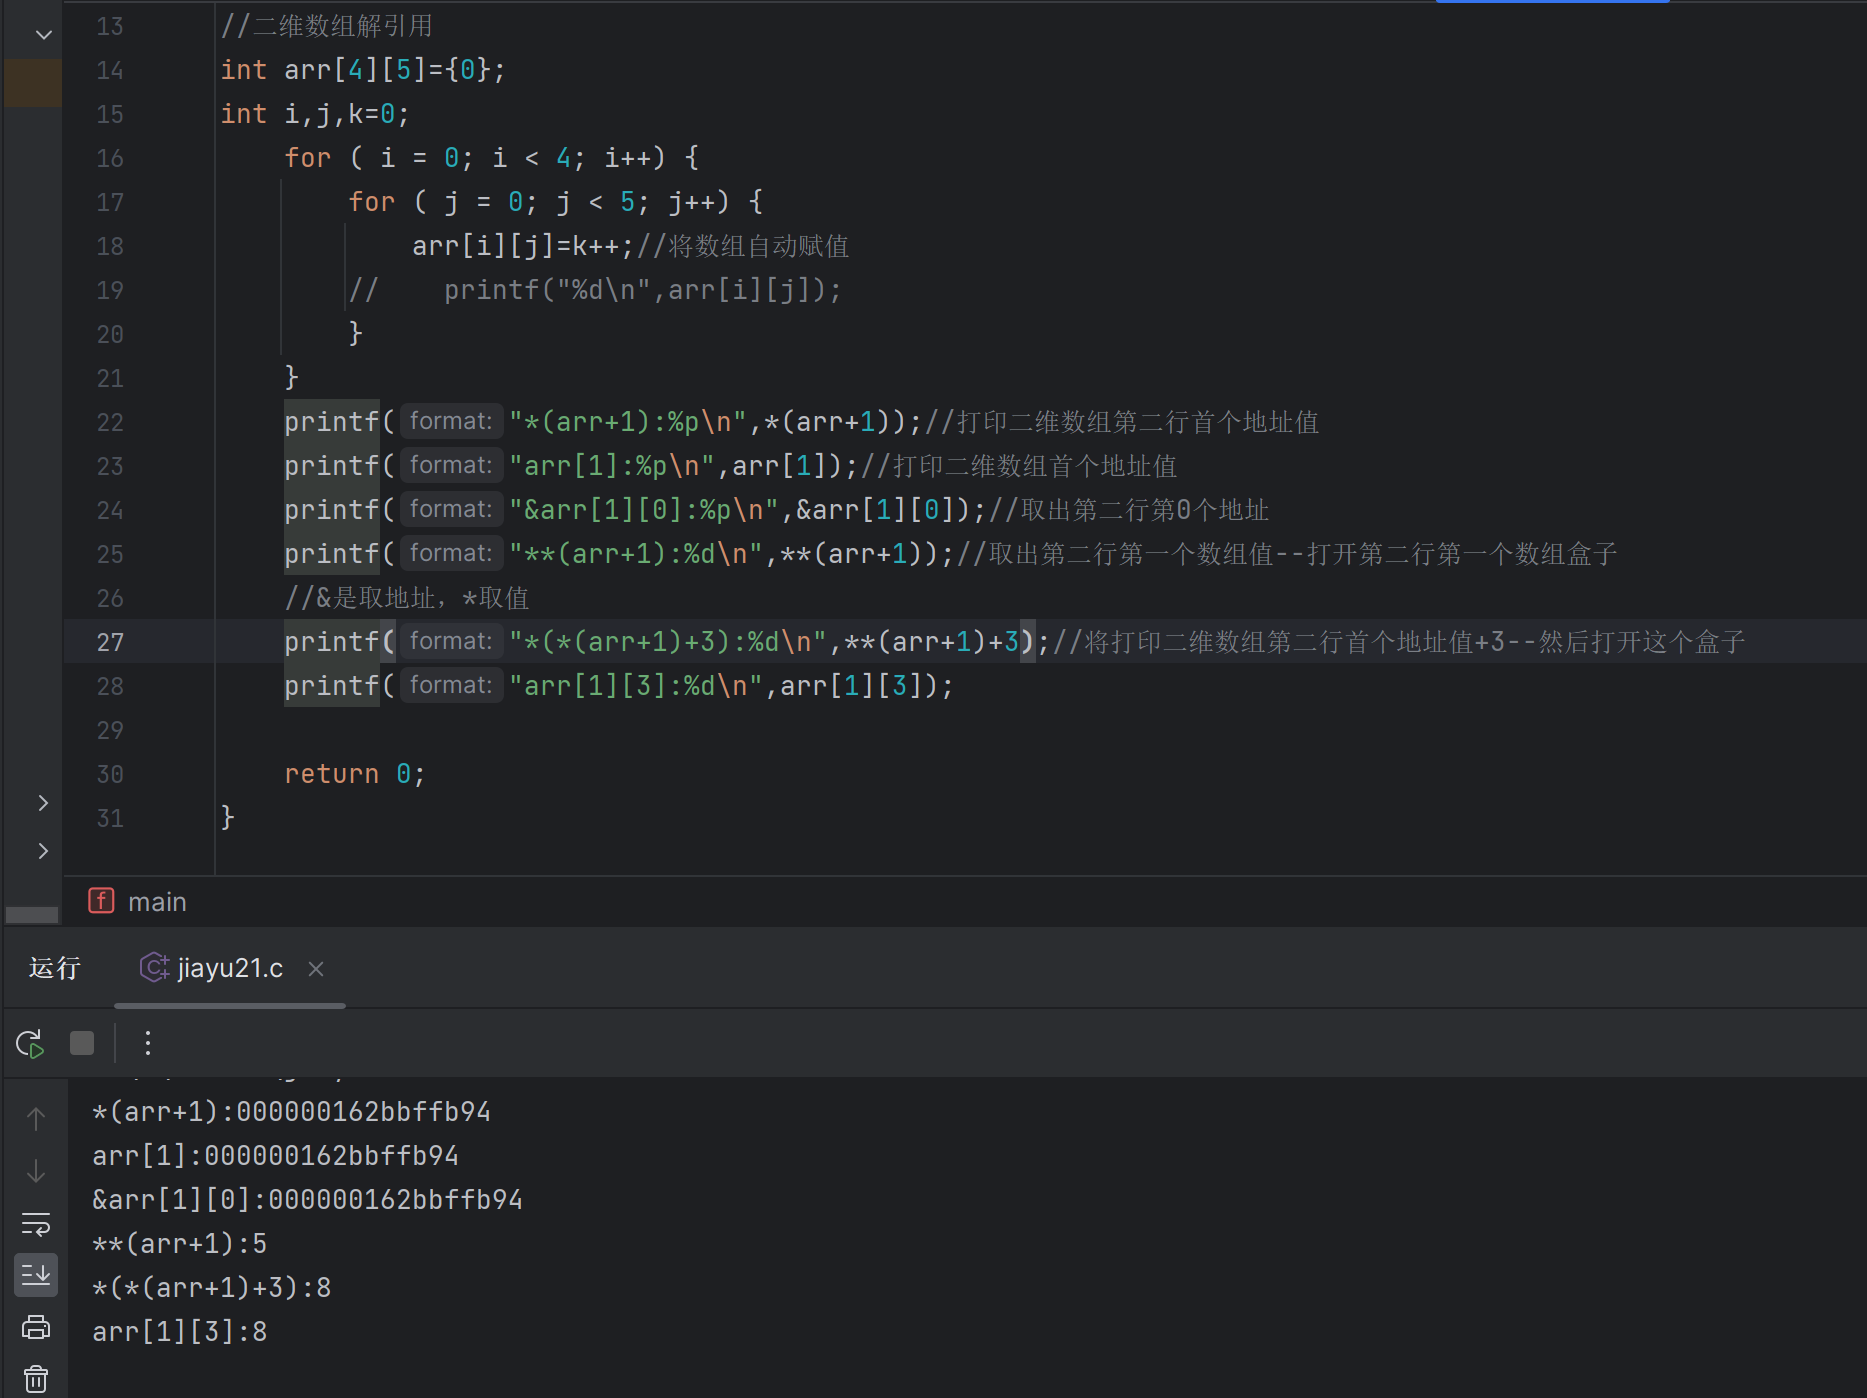1867x1398 pixels.
Task: Click the commented-out printf on line 19
Action: tap(596, 290)
